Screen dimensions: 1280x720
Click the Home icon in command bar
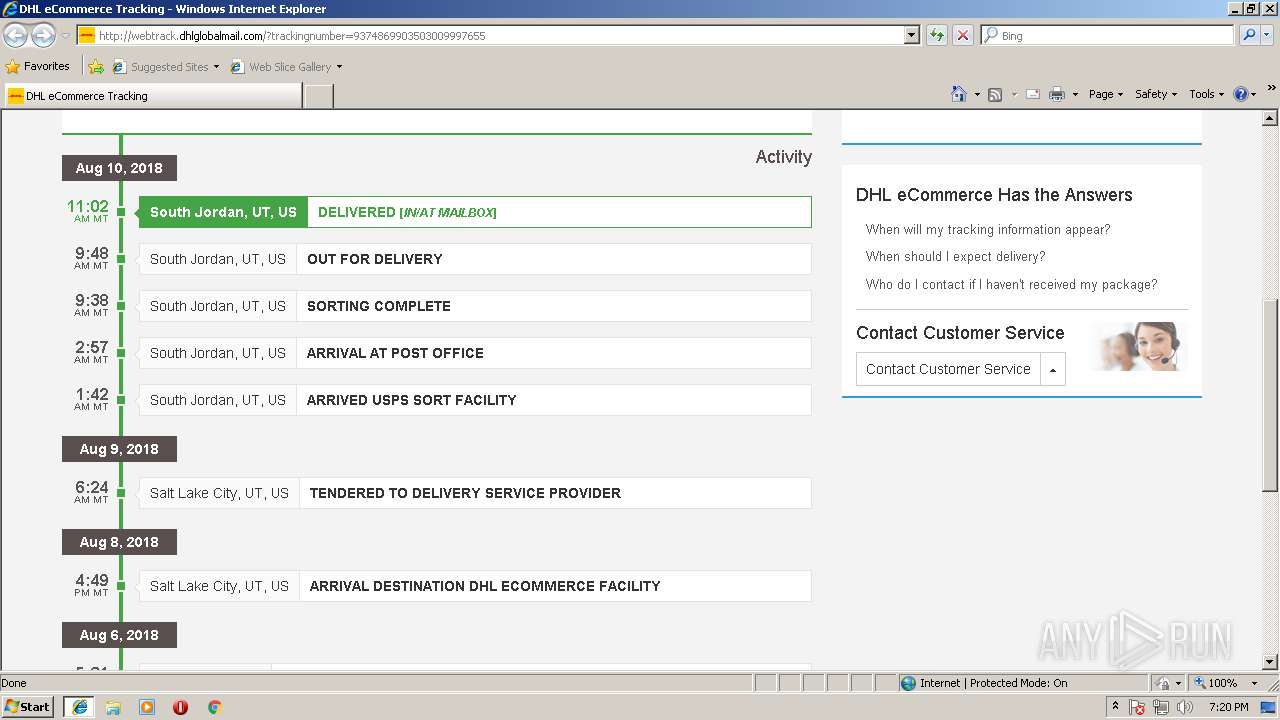click(958, 94)
